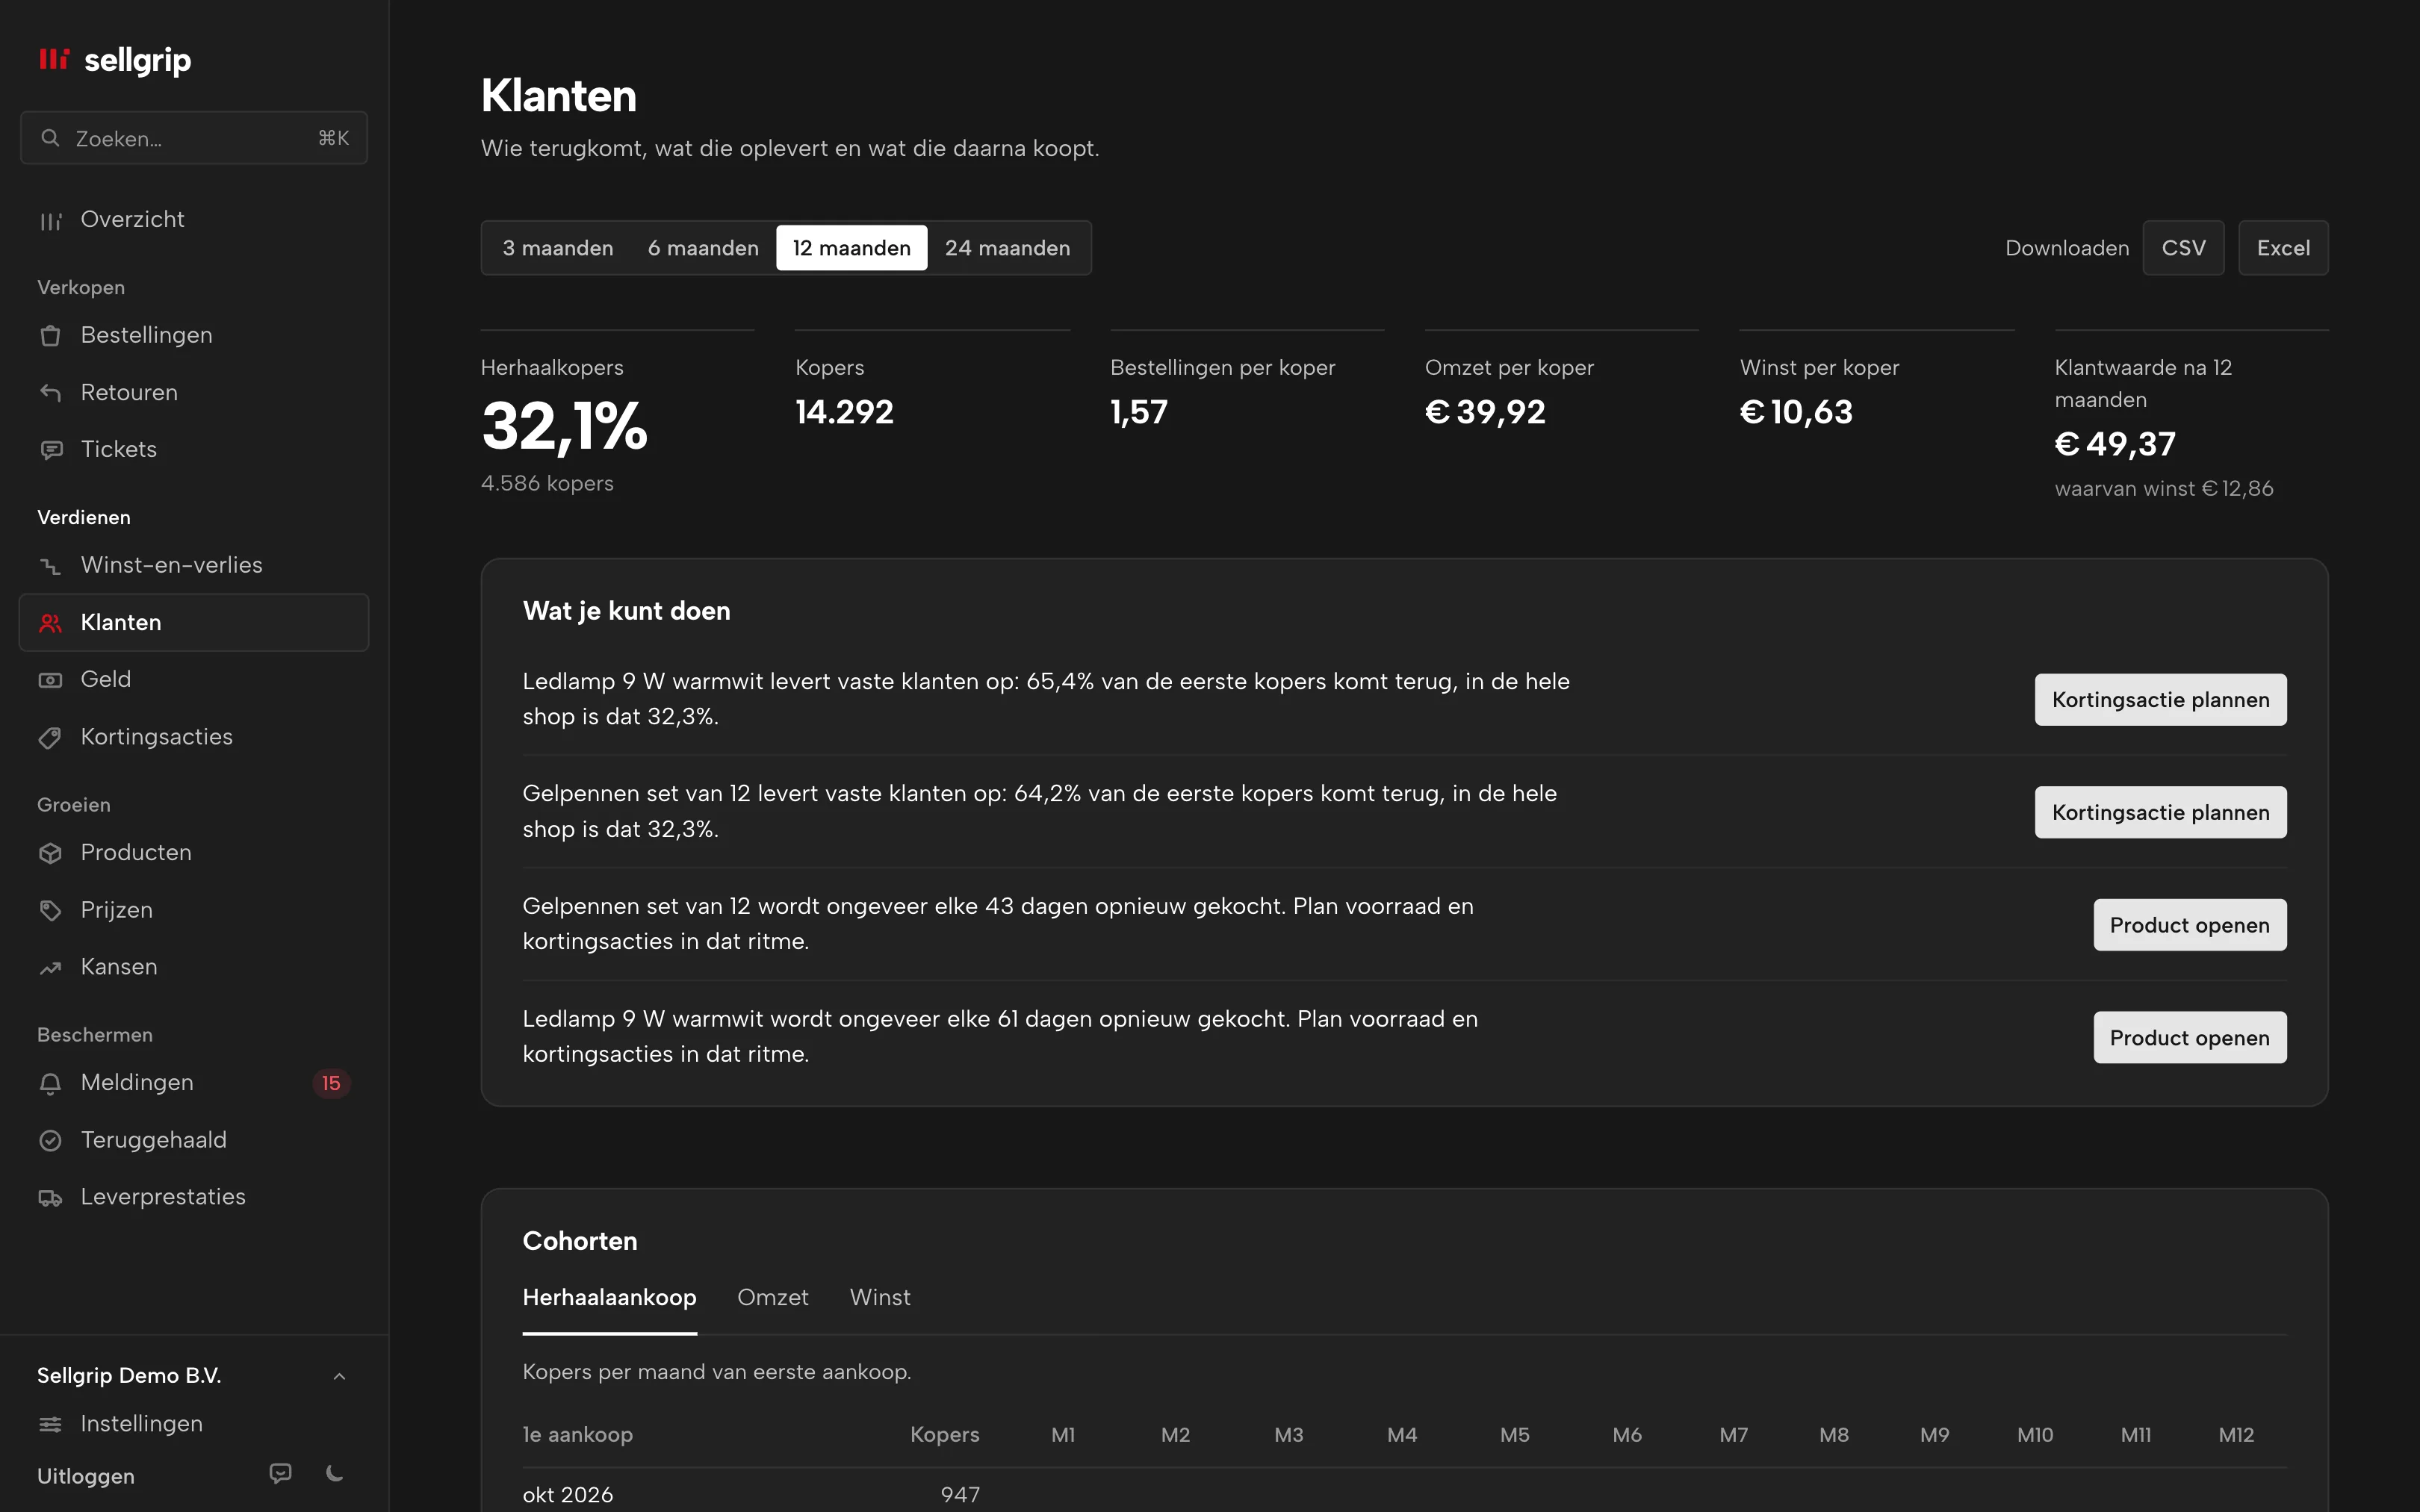Click the Bestellingen bag icon

coord(50,336)
